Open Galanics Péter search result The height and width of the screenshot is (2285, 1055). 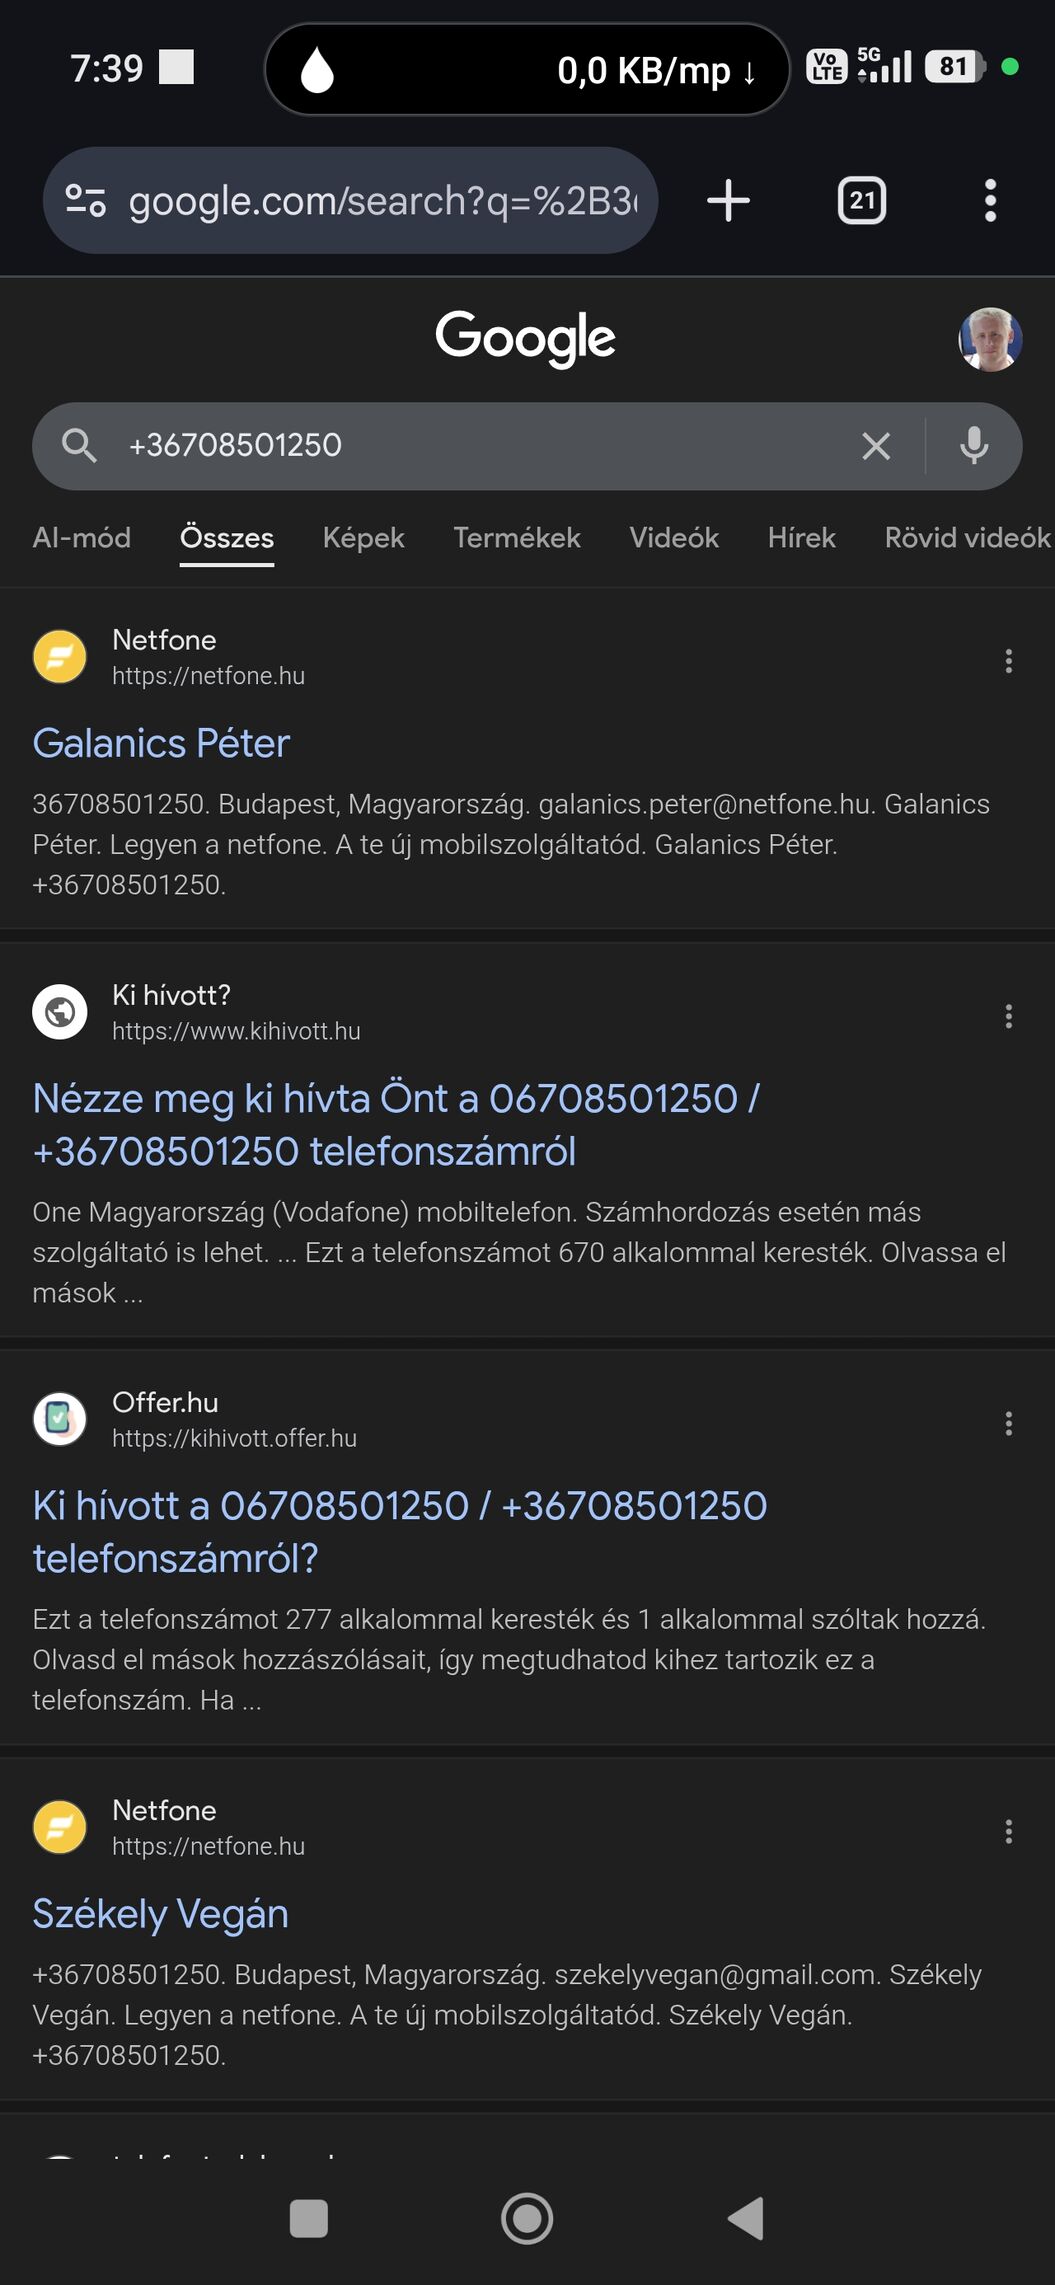161,744
